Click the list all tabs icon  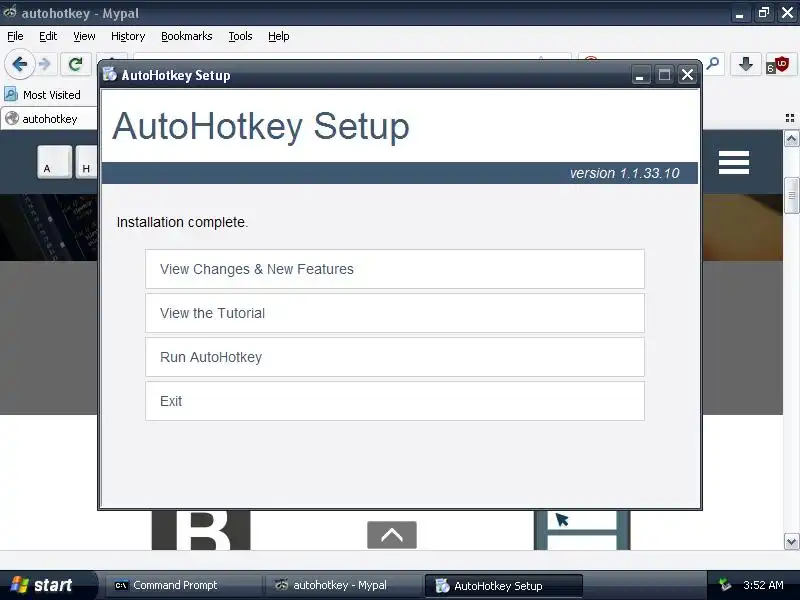[790, 118]
